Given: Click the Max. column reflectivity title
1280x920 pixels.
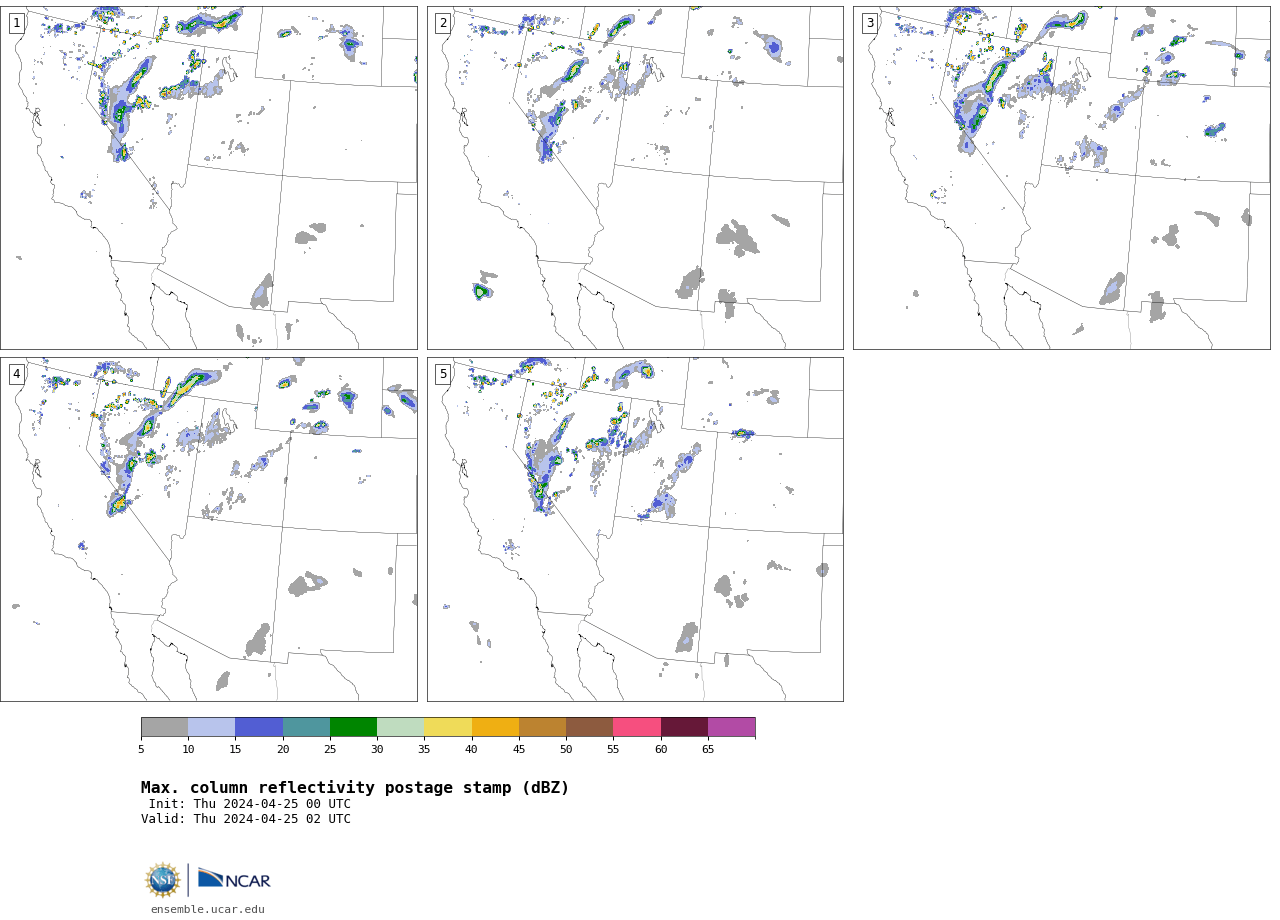Looking at the screenshot, I should (x=355, y=788).
